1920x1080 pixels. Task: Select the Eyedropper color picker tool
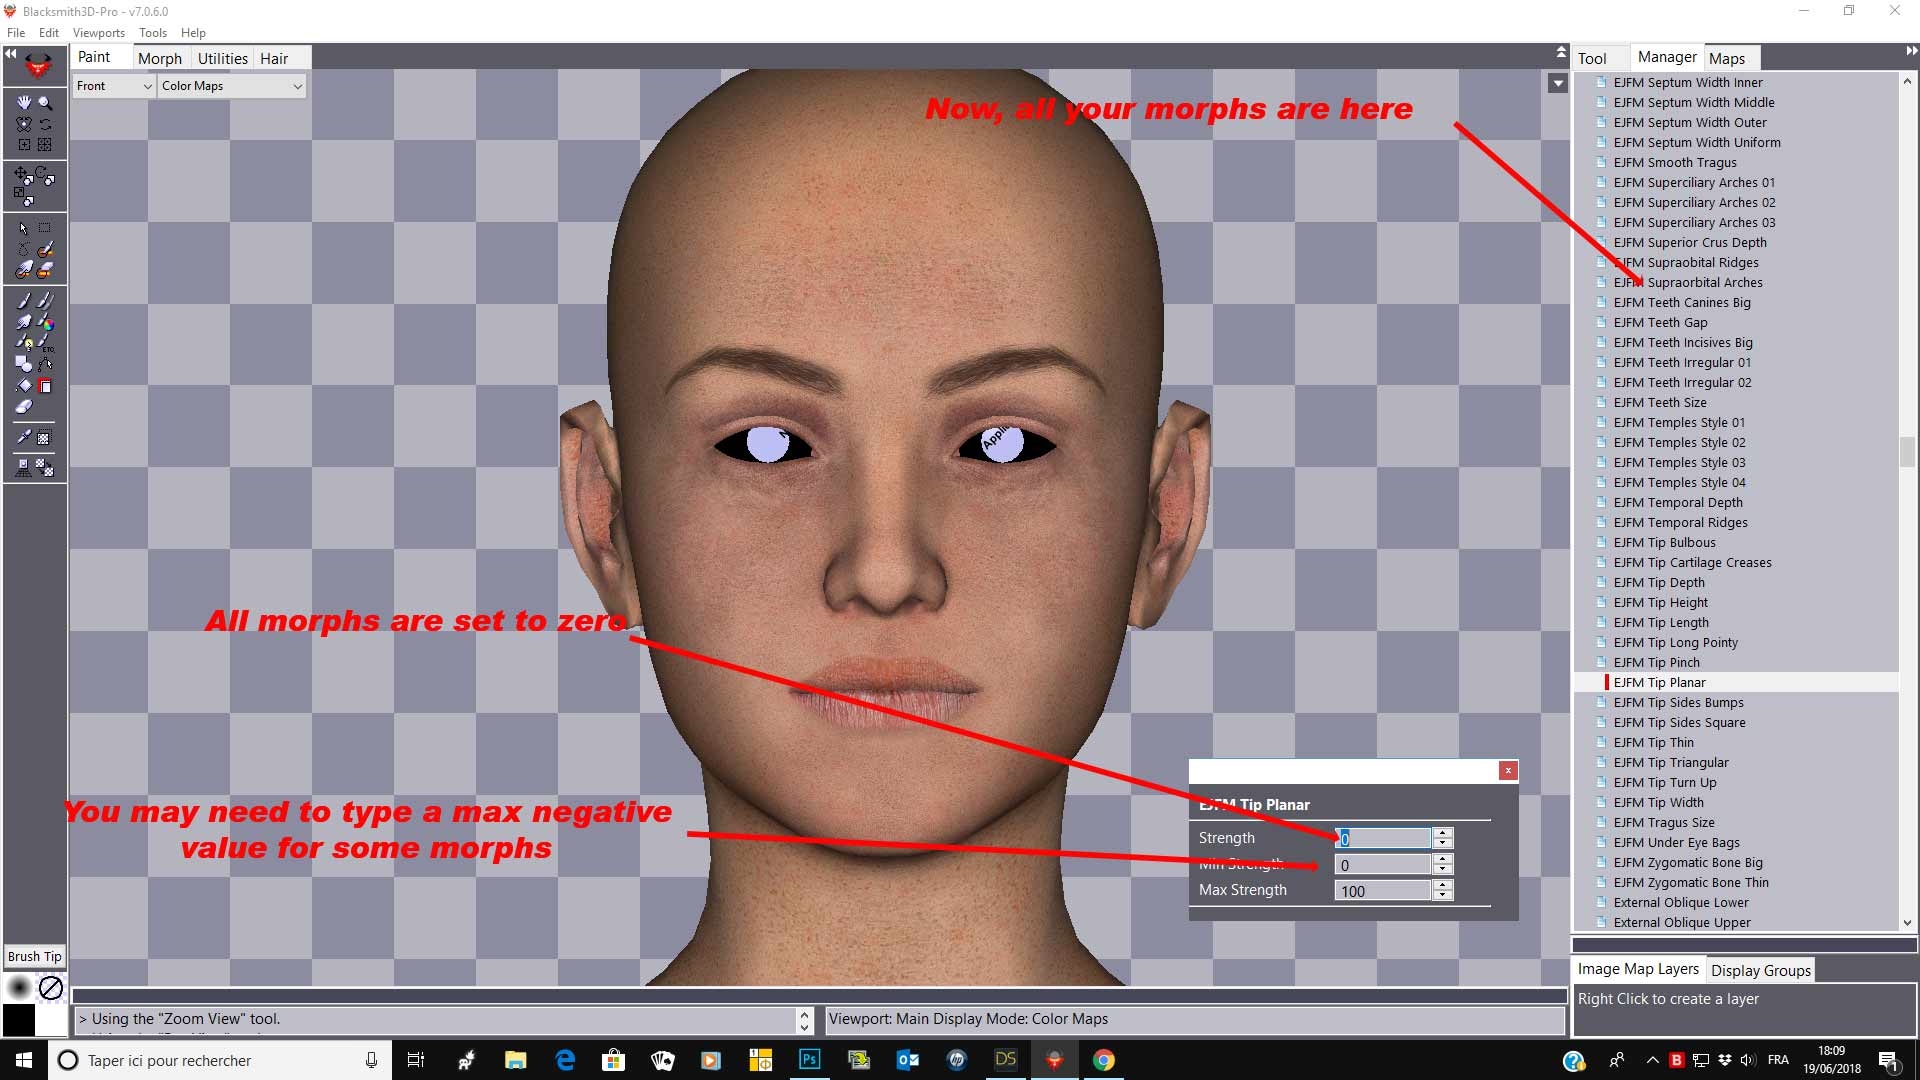coord(23,437)
